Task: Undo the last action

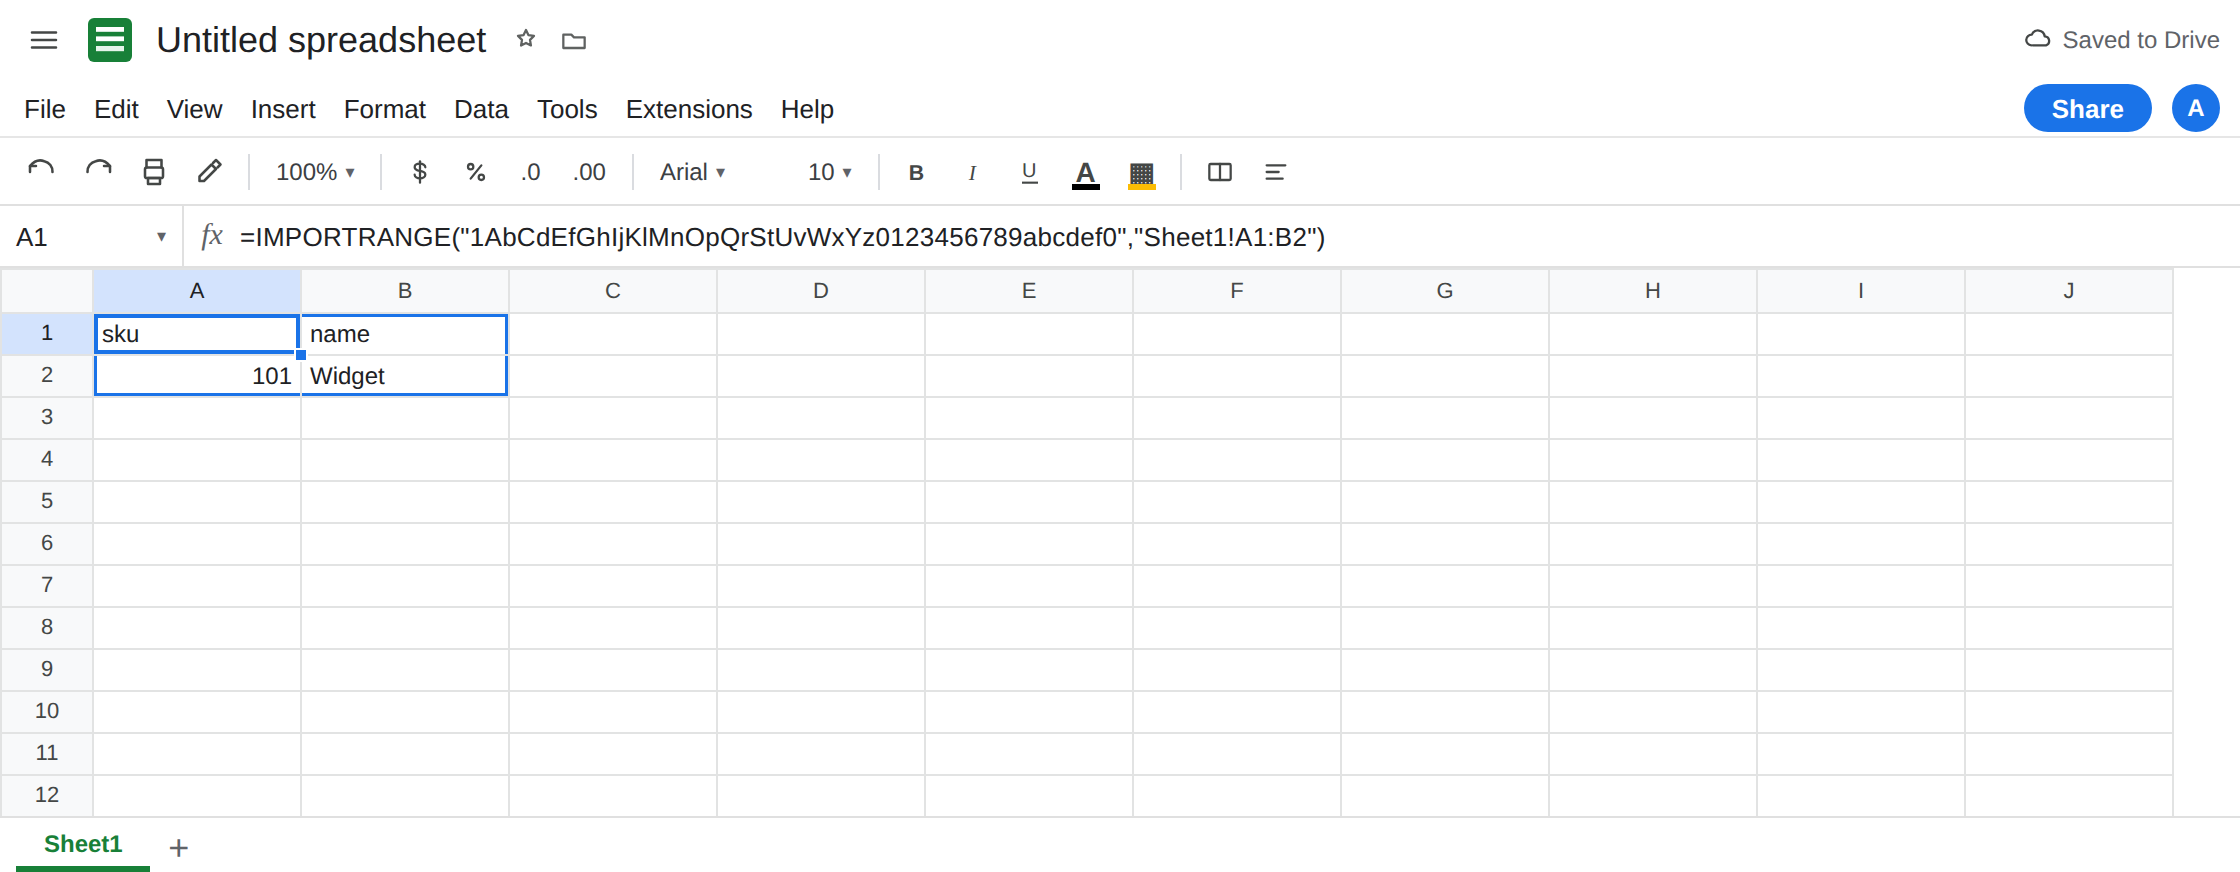Action: tap(41, 172)
